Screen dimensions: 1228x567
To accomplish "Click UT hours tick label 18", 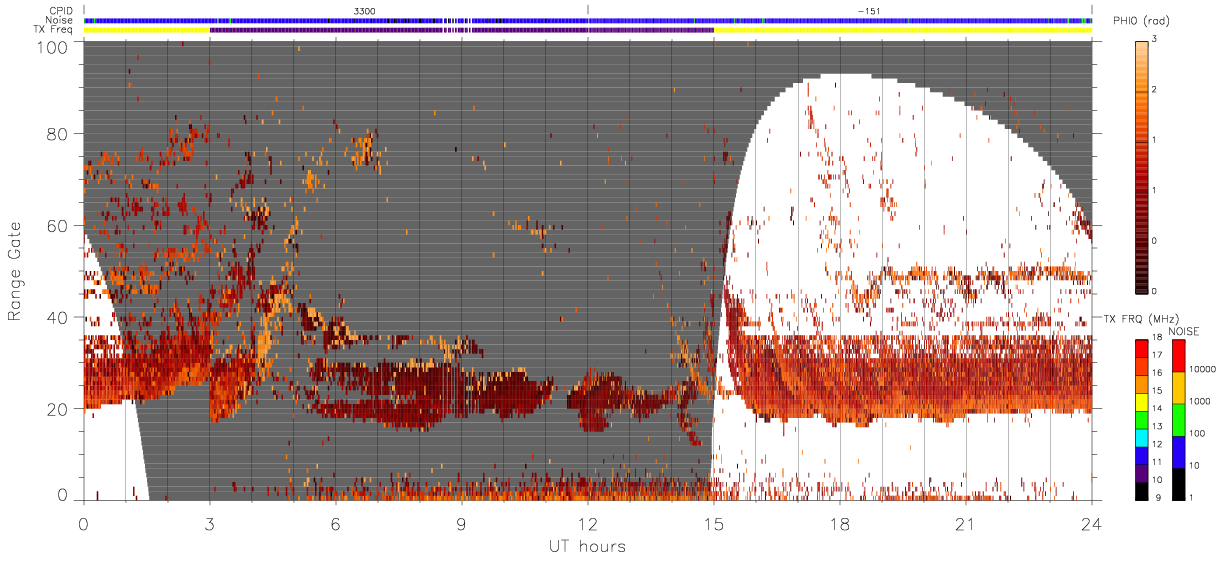I will pos(840,523).
